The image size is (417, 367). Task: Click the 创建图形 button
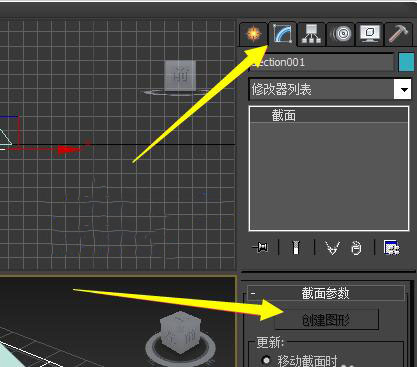326,320
